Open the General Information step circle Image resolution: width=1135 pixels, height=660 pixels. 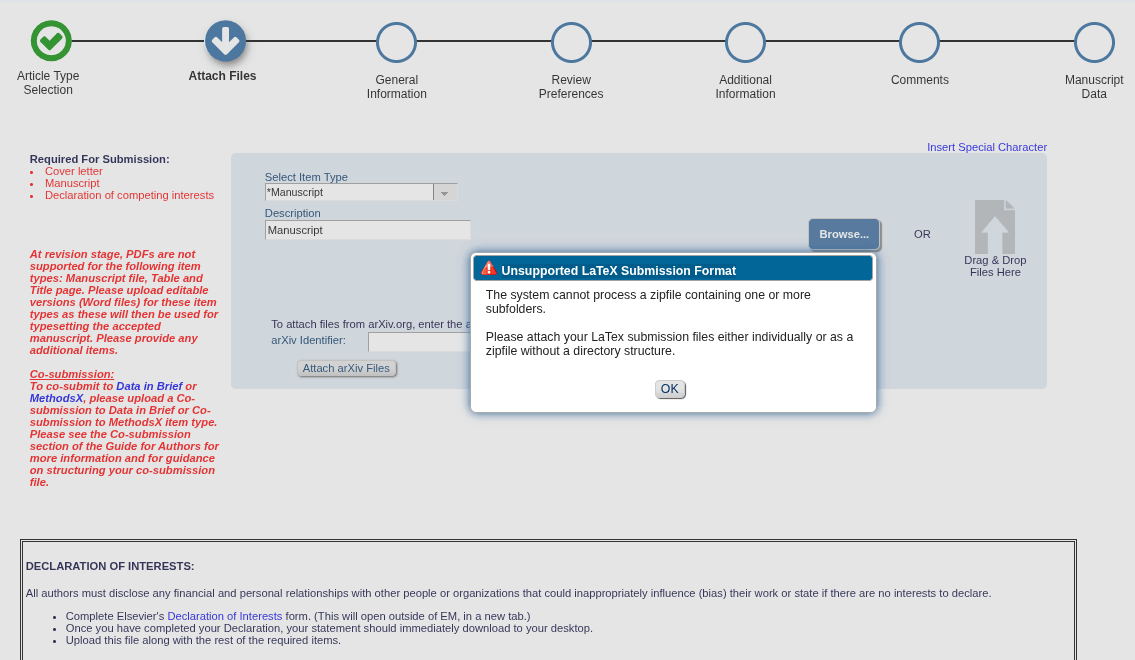click(x=396, y=42)
